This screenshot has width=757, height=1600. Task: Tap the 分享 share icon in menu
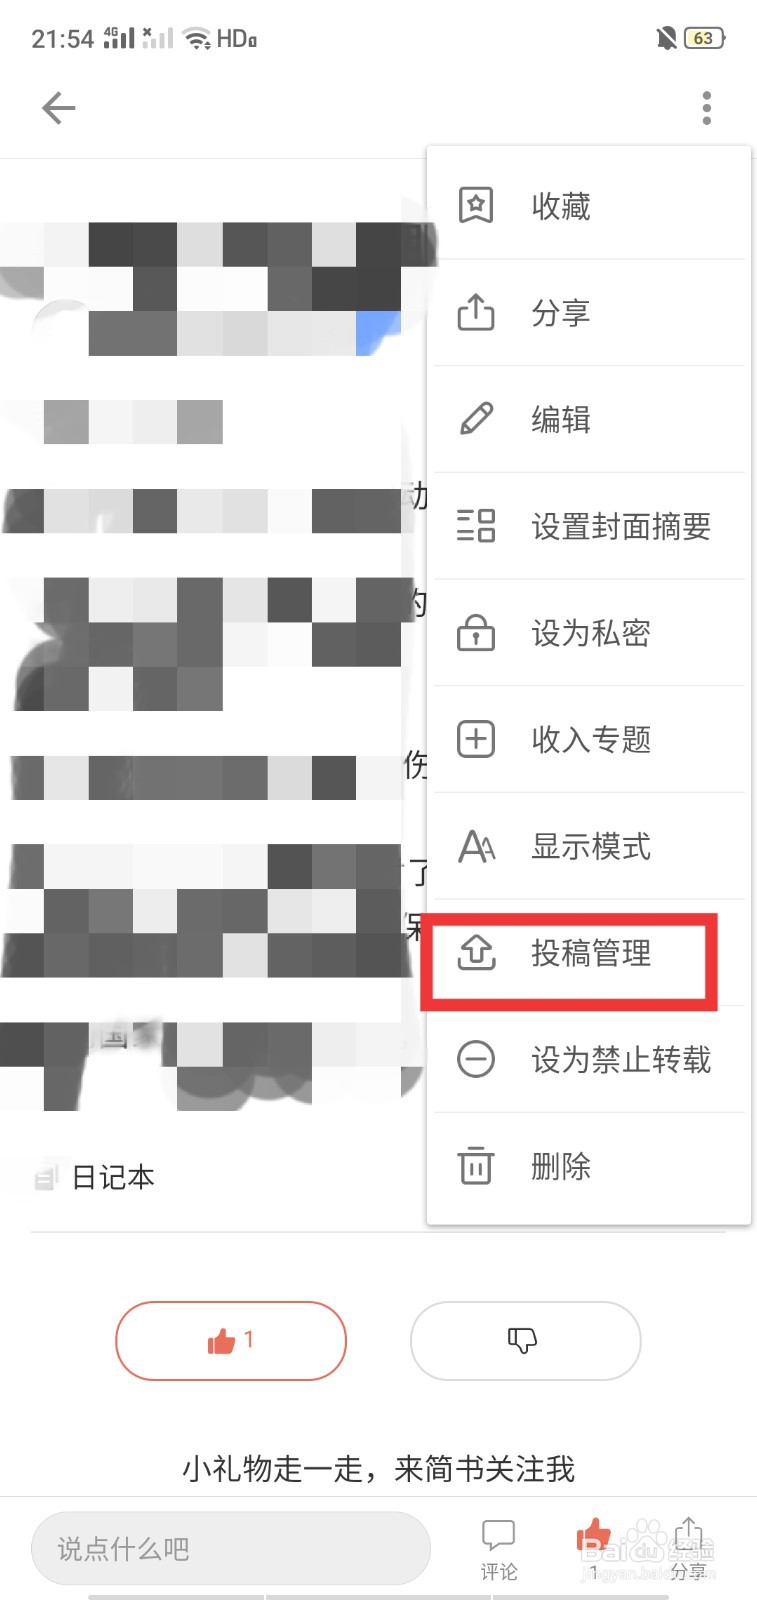pyautogui.click(x=476, y=312)
